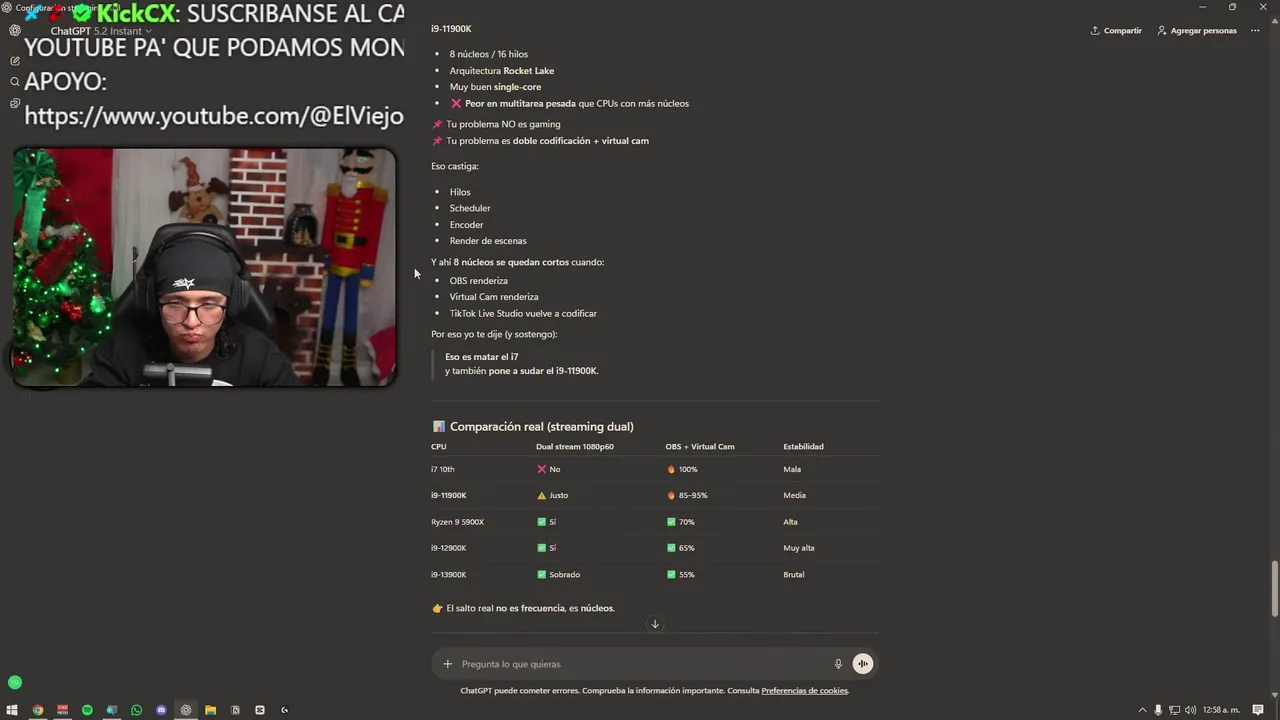Click 'TikTok Live Studio vuelve a codificar' bullet

[x=523, y=314]
